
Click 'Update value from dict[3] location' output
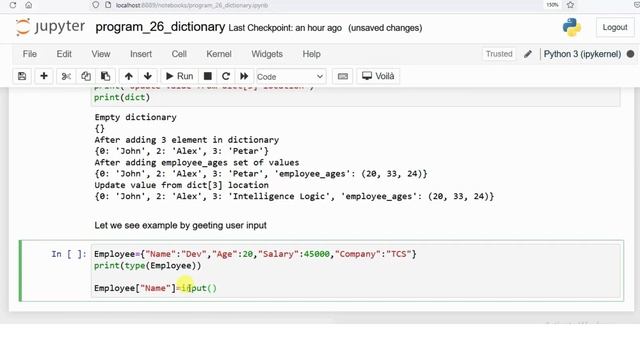(182, 185)
